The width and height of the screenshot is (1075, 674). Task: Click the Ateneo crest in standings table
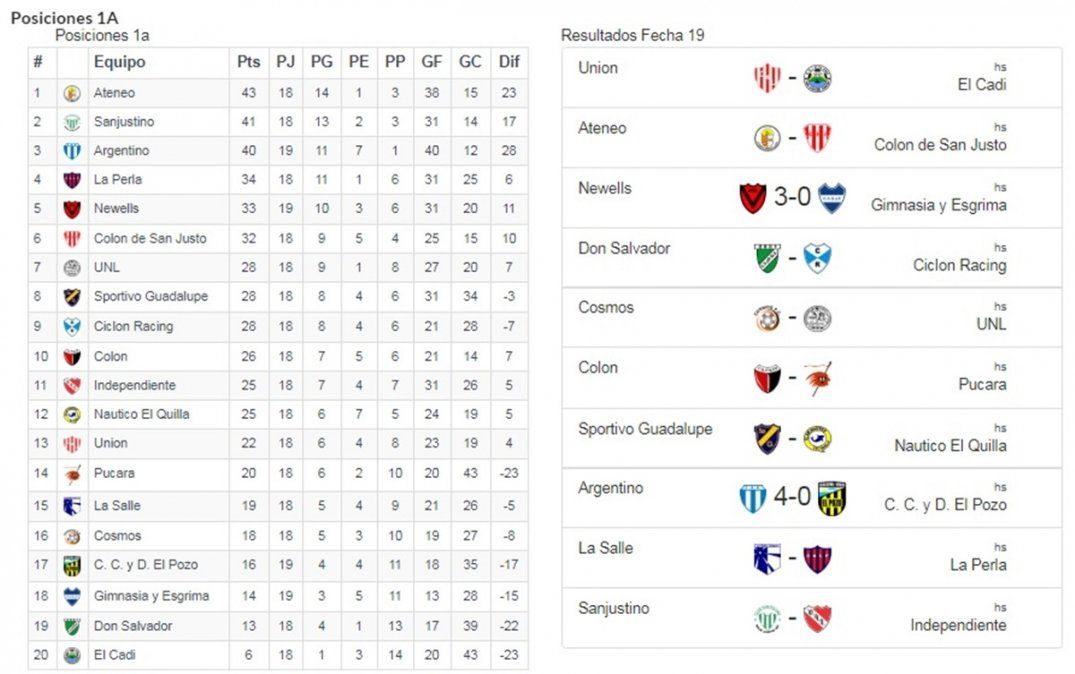(72, 93)
